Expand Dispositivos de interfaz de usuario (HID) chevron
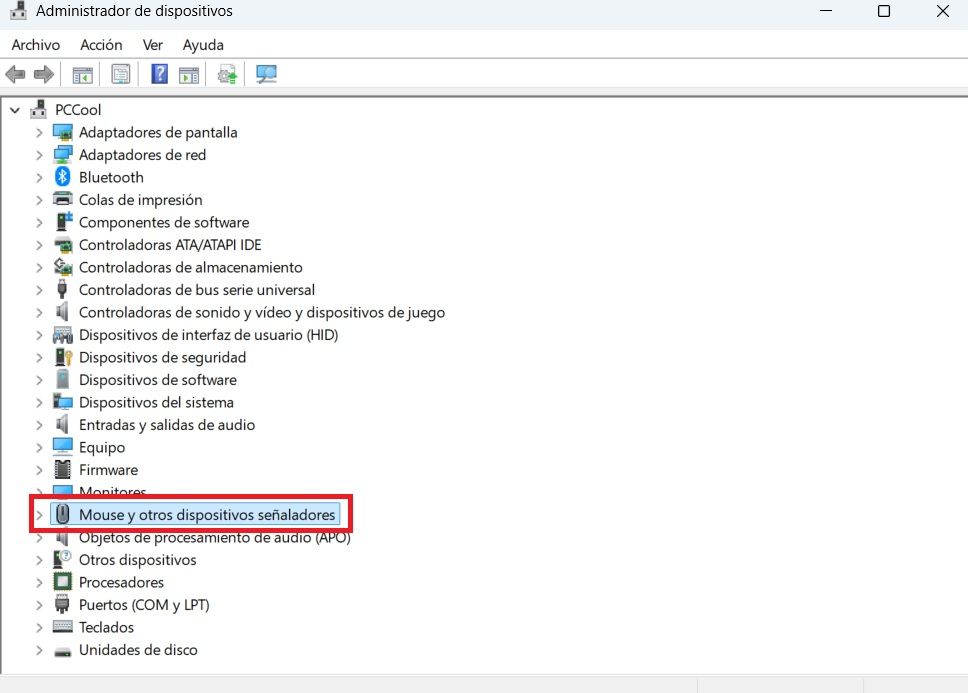The image size is (968, 693). [x=39, y=335]
